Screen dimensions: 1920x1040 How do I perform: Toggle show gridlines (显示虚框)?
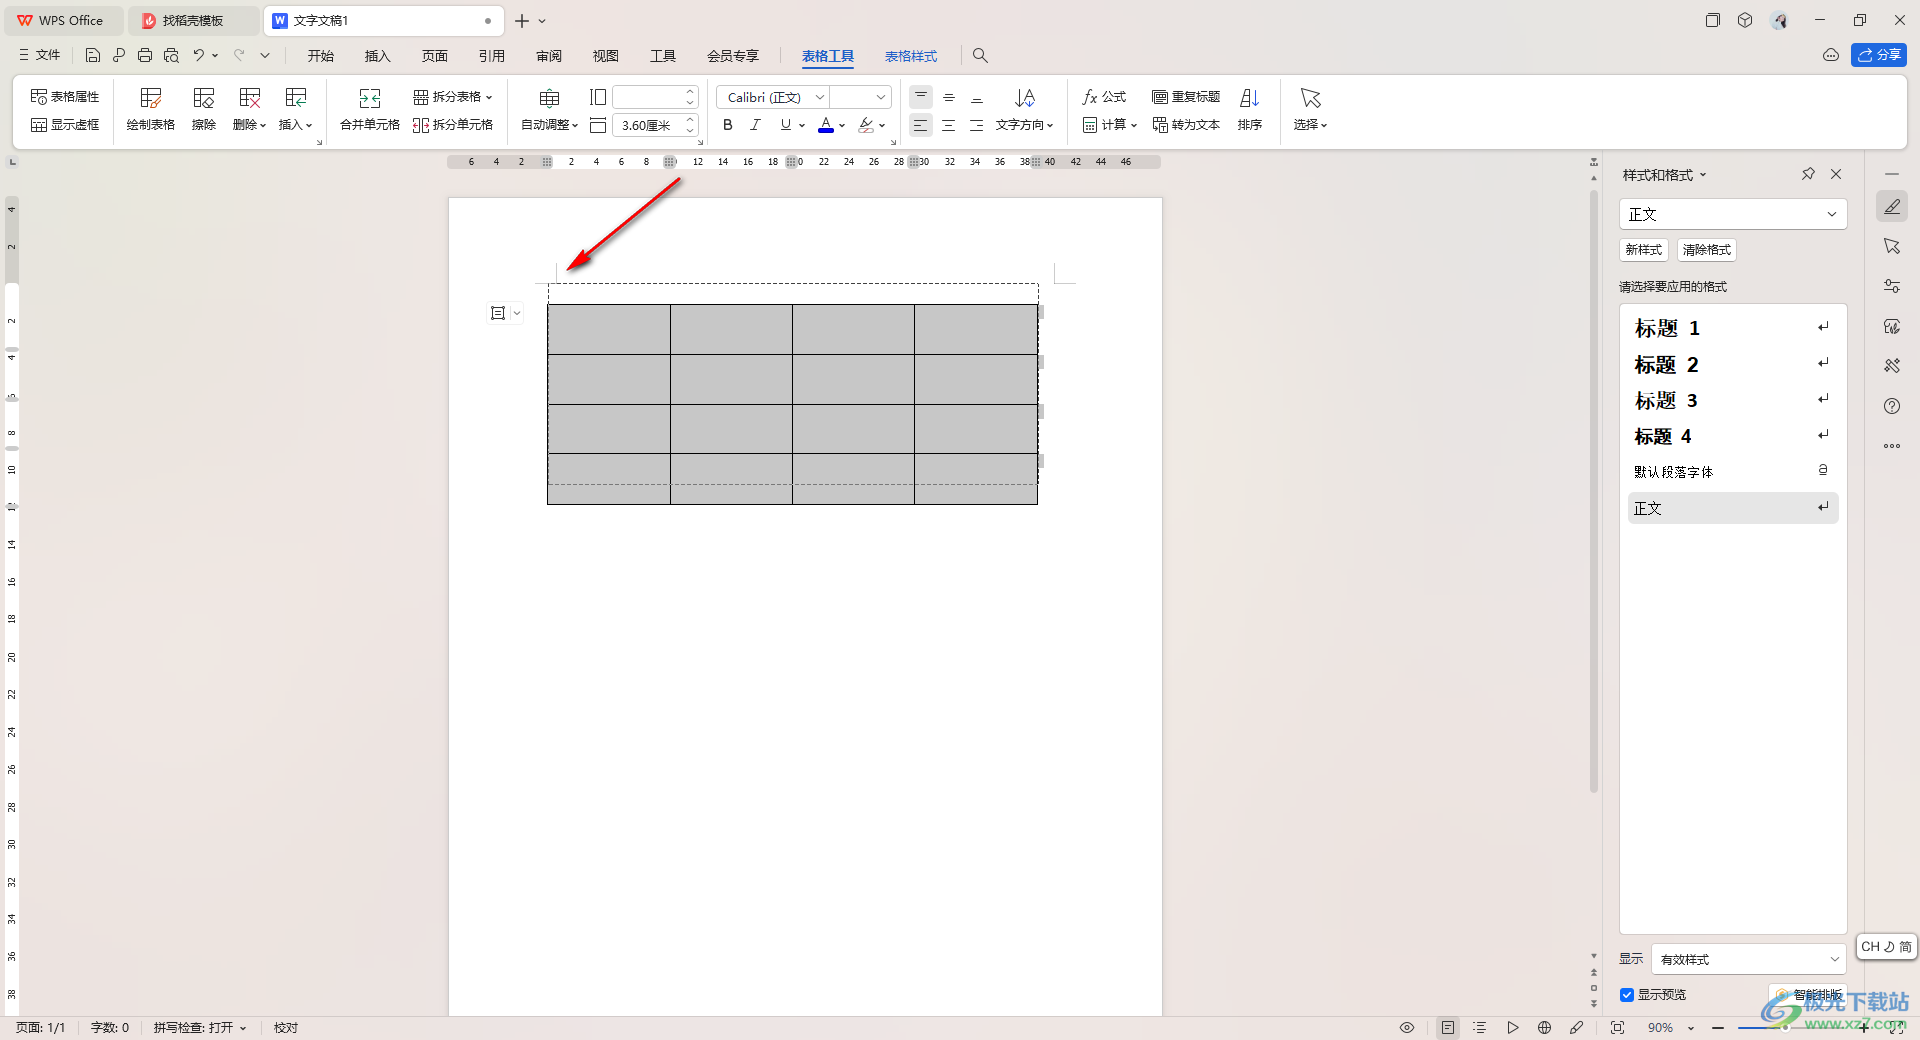pyautogui.click(x=65, y=125)
